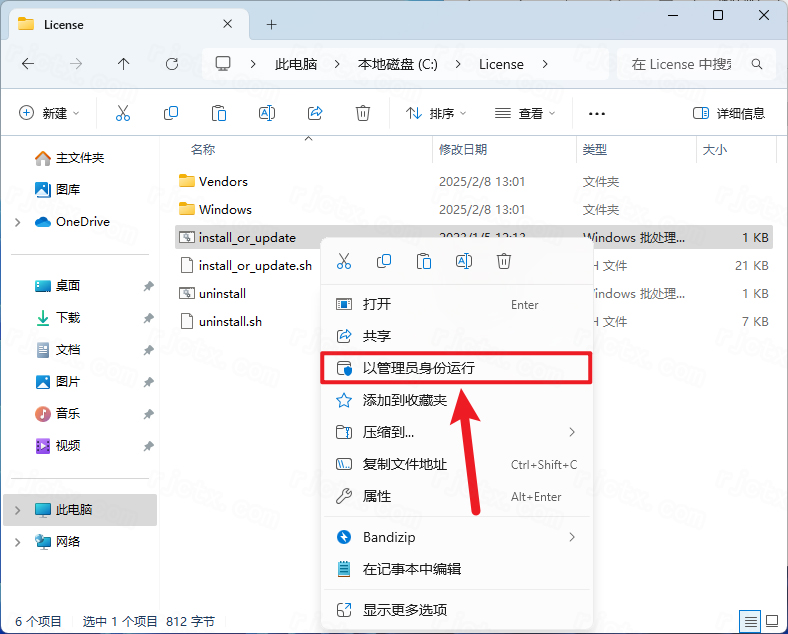Image resolution: width=788 pixels, height=634 pixels.
Task: Select 复制文件地址 in context menu
Action: pos(456,464)
